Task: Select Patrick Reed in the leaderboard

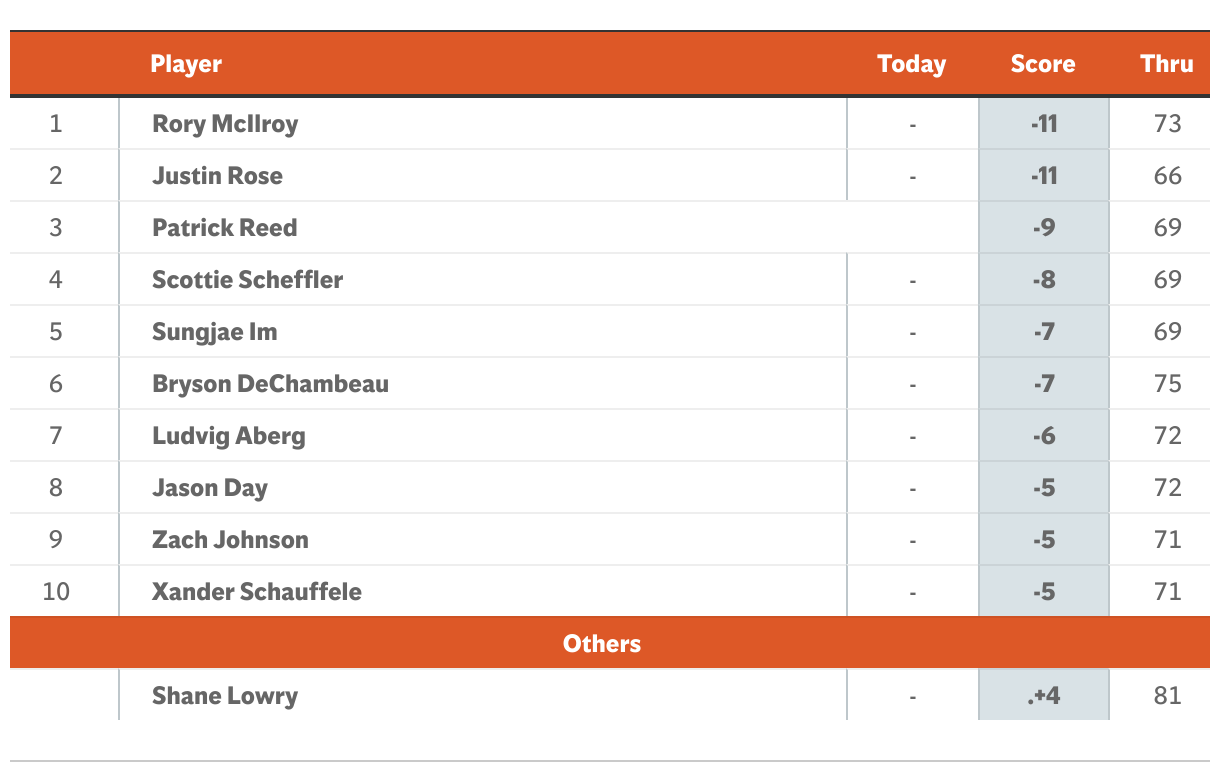Action: pyautogui.click(x=224, y=228)
